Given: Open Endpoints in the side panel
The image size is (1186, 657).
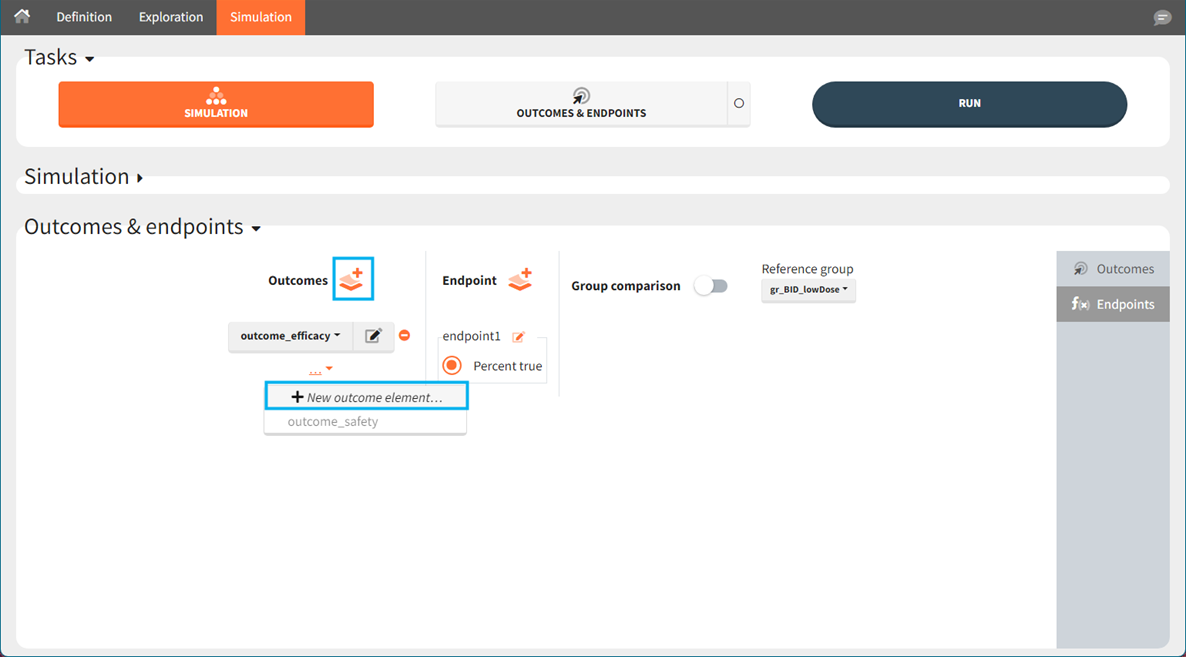Looking at the screenshot, I should [1112, 304].
